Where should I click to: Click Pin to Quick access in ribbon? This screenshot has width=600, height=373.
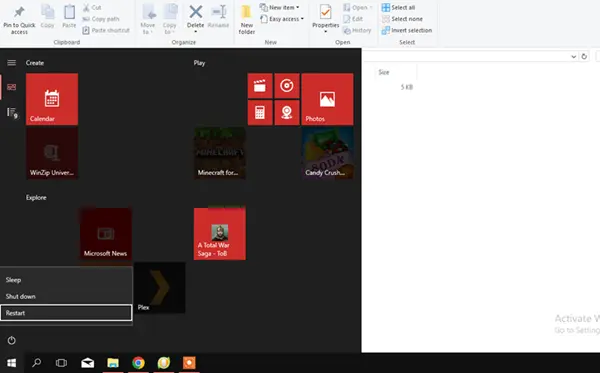coord(19,20)
